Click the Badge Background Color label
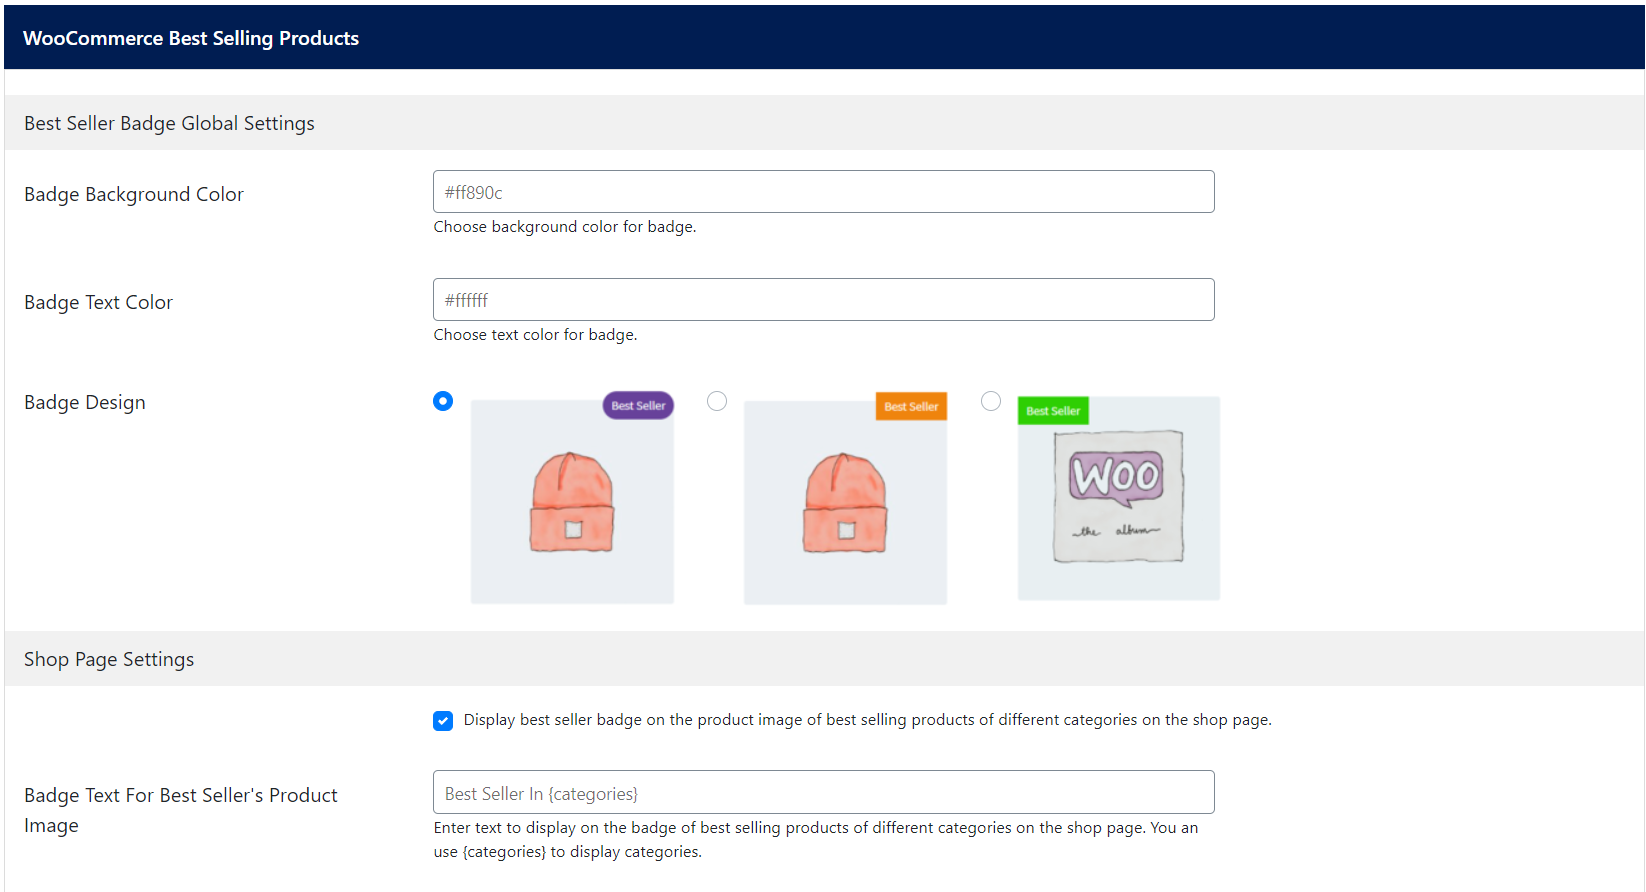Viewport: 1646px width, 892px height. pyautogui.click(x=134, y=194)
